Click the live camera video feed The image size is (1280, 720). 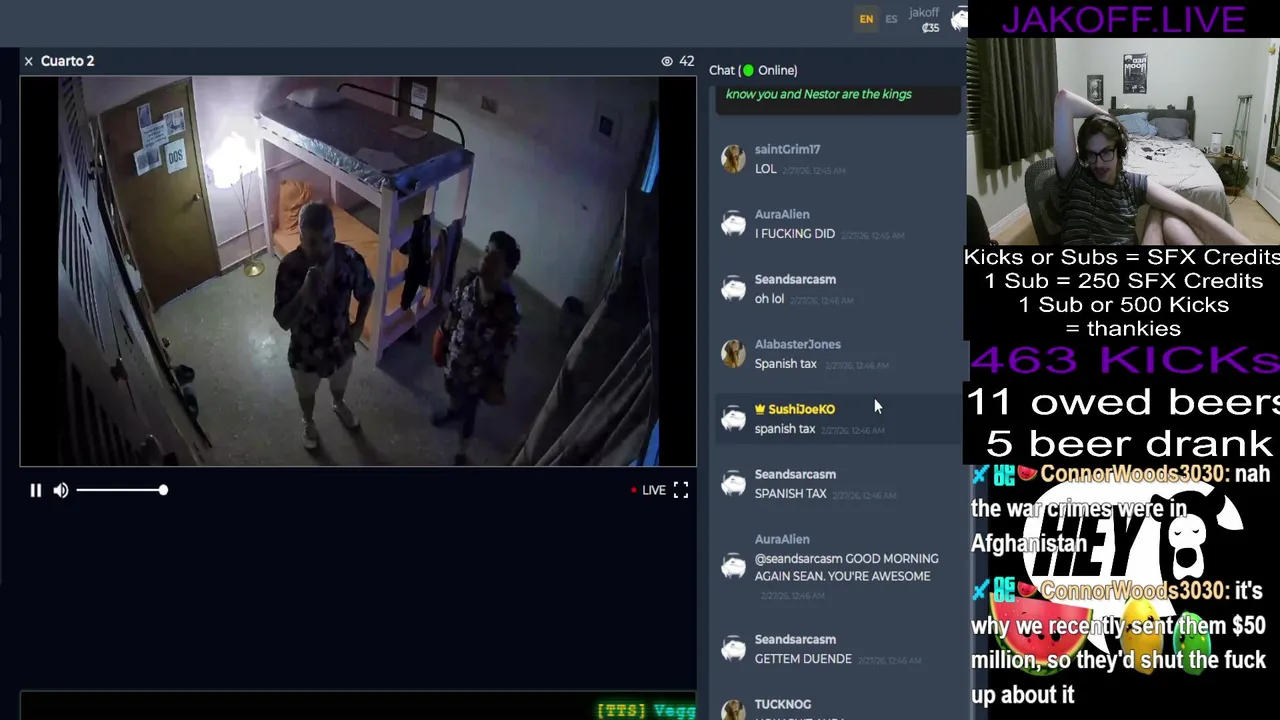[x=358, y=272]
